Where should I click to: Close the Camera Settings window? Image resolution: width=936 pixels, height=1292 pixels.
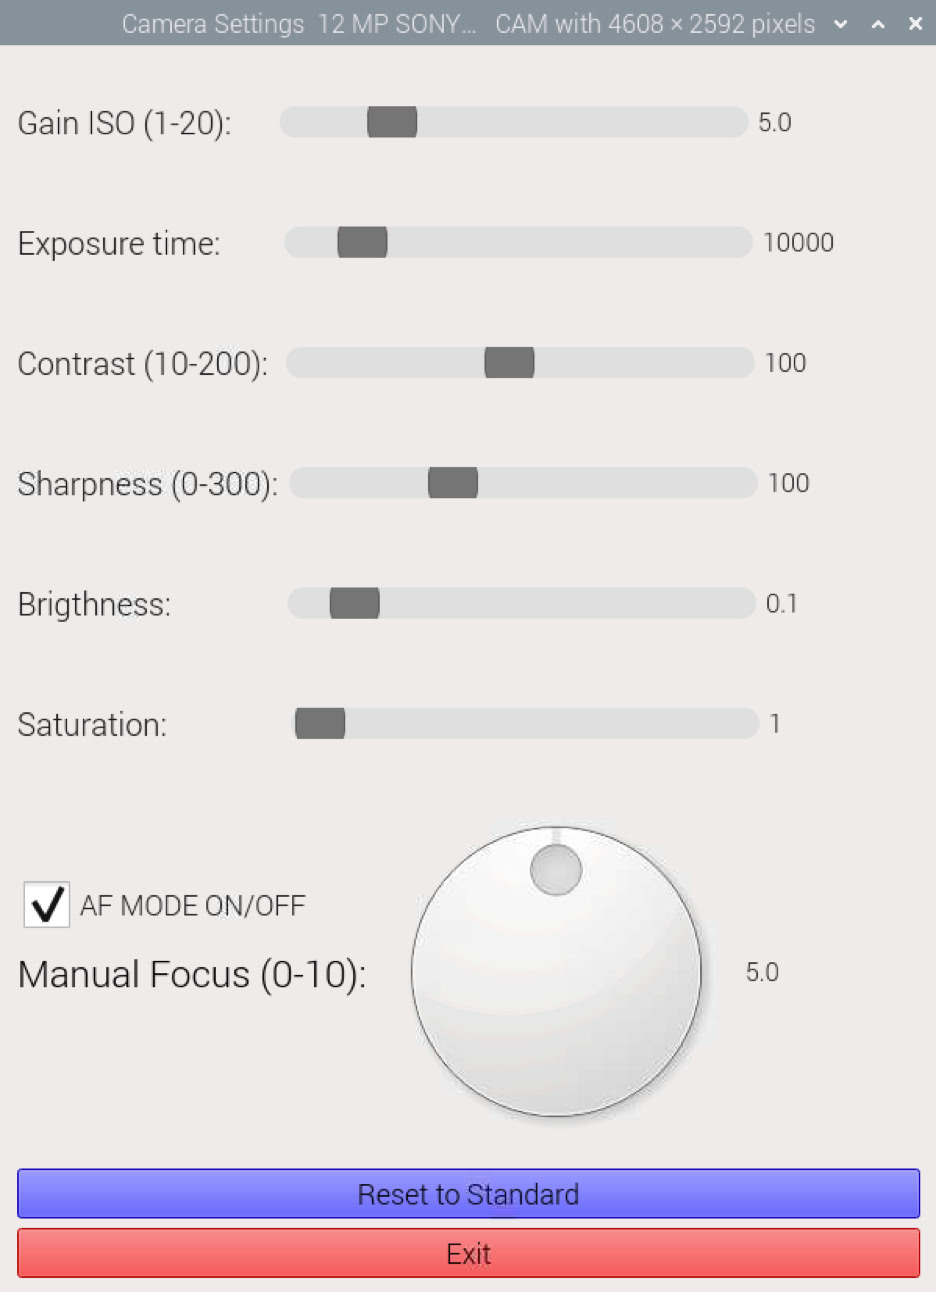click(915, 23)
